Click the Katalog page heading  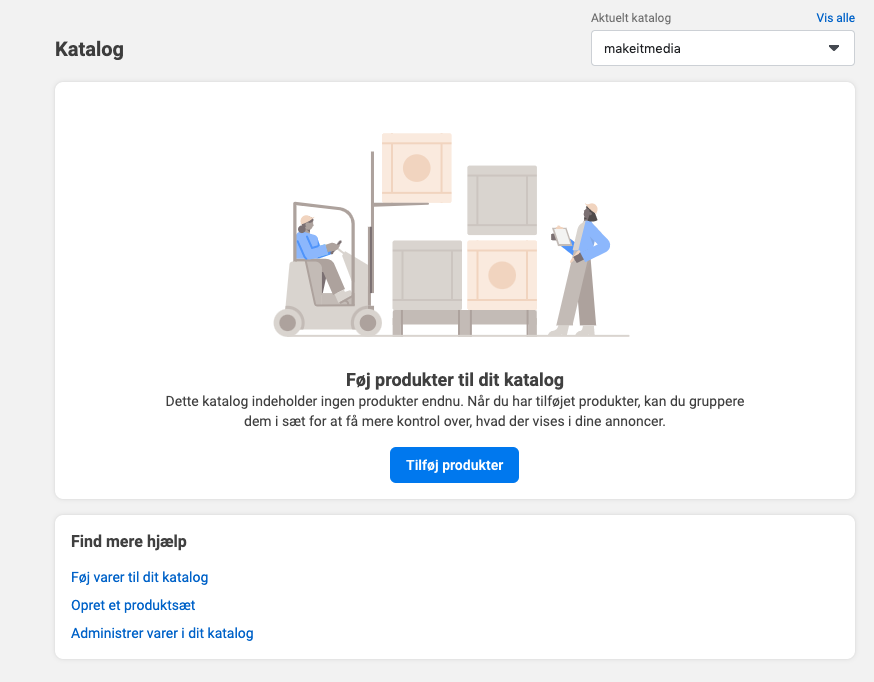(x=89, y=49)
